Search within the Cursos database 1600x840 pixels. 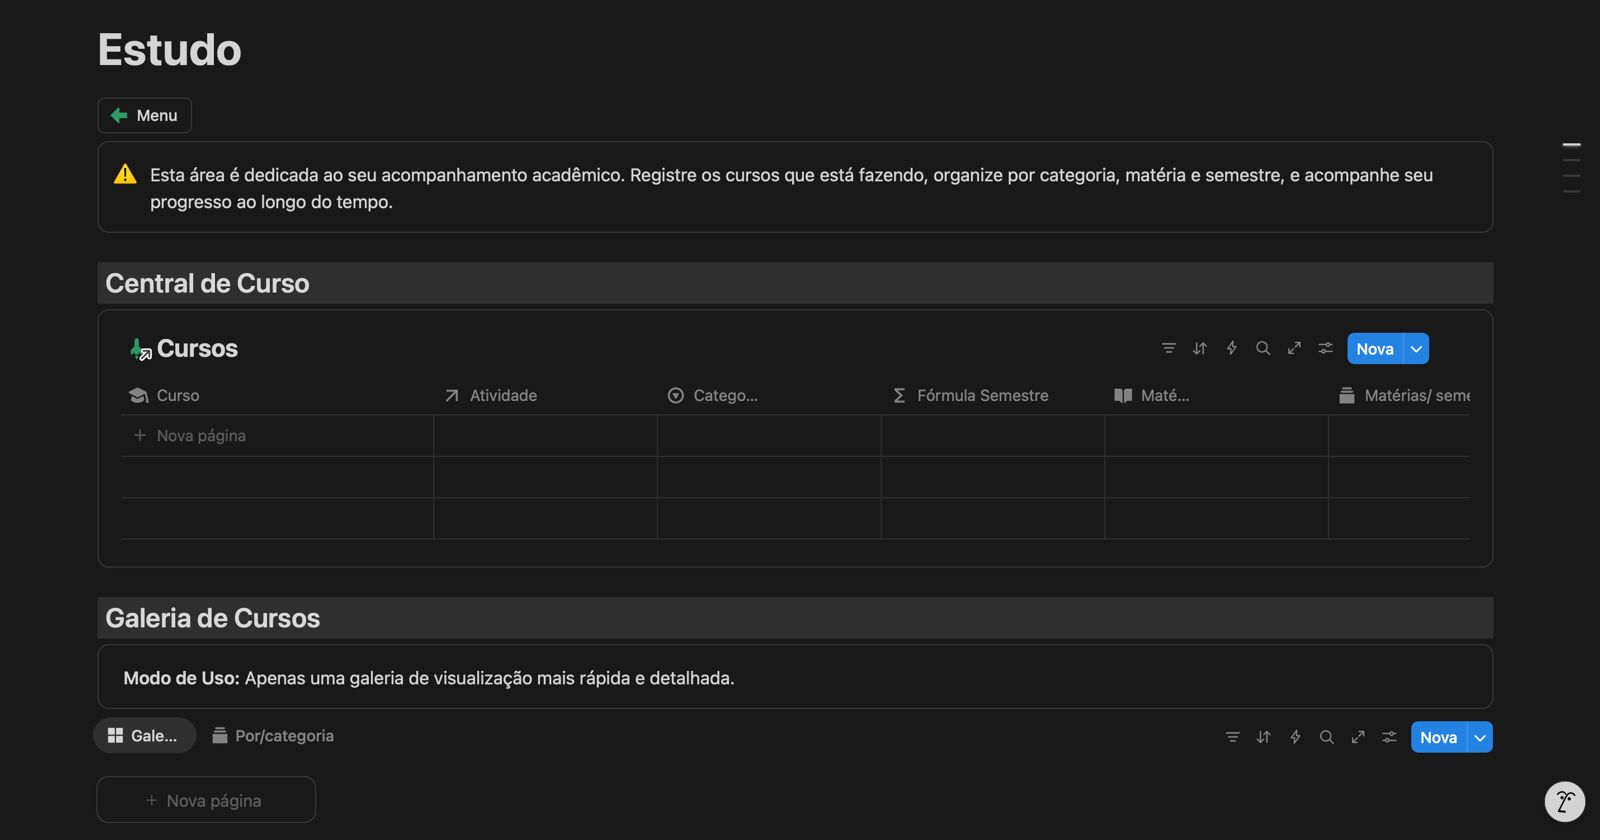(x=1263, y=348)
